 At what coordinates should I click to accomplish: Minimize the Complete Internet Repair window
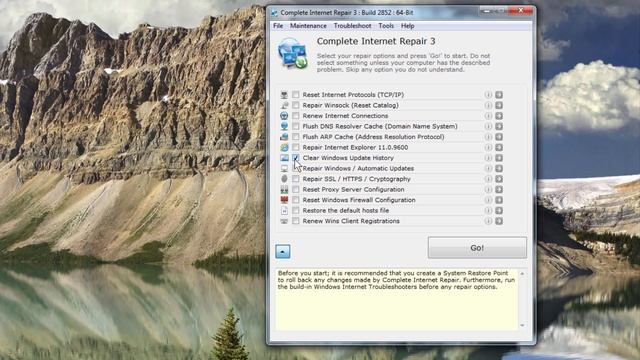(486, 11)
